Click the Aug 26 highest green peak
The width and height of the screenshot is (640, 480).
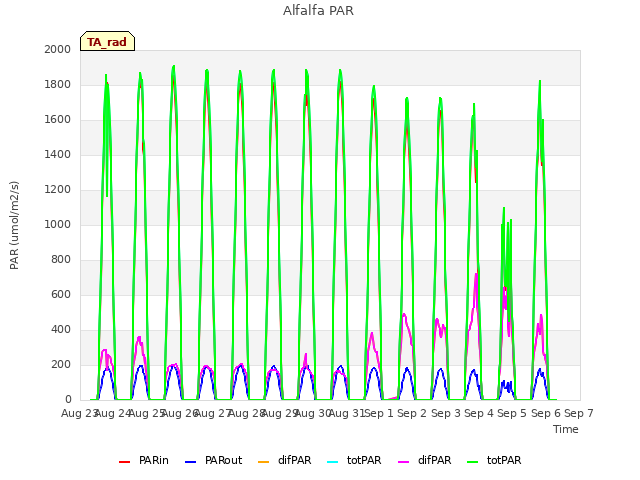[174, 66]
